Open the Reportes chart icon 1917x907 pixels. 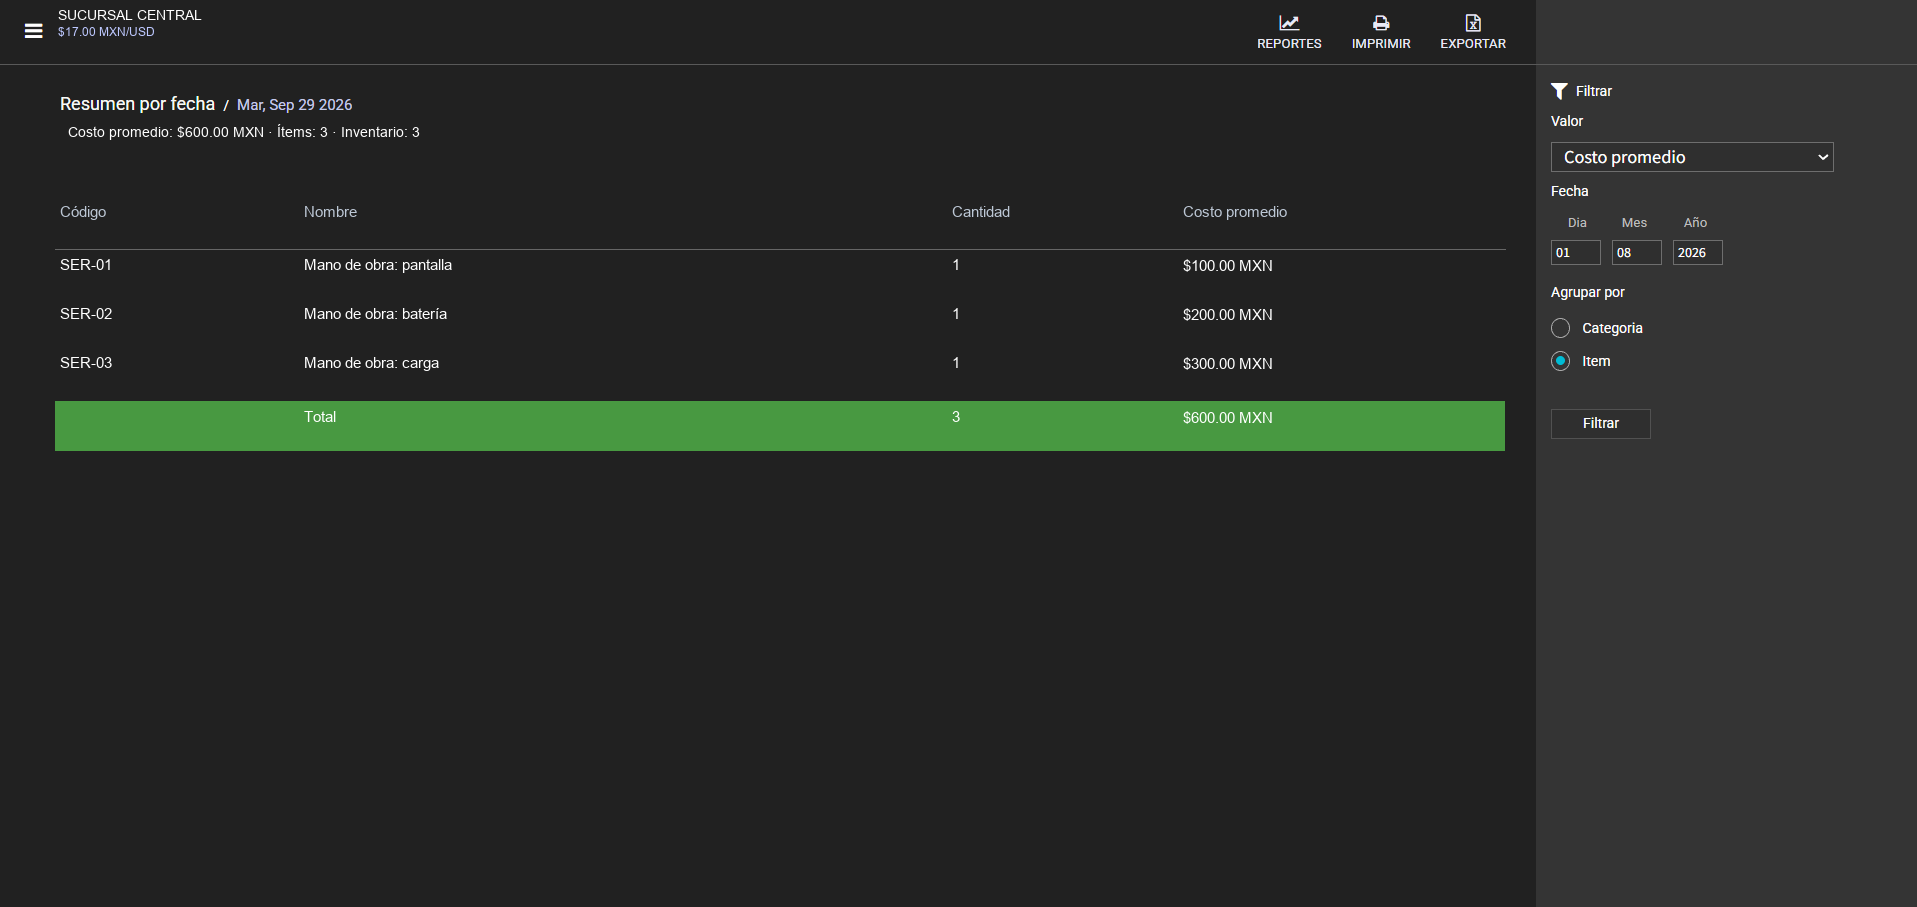tap(1289, 23)
